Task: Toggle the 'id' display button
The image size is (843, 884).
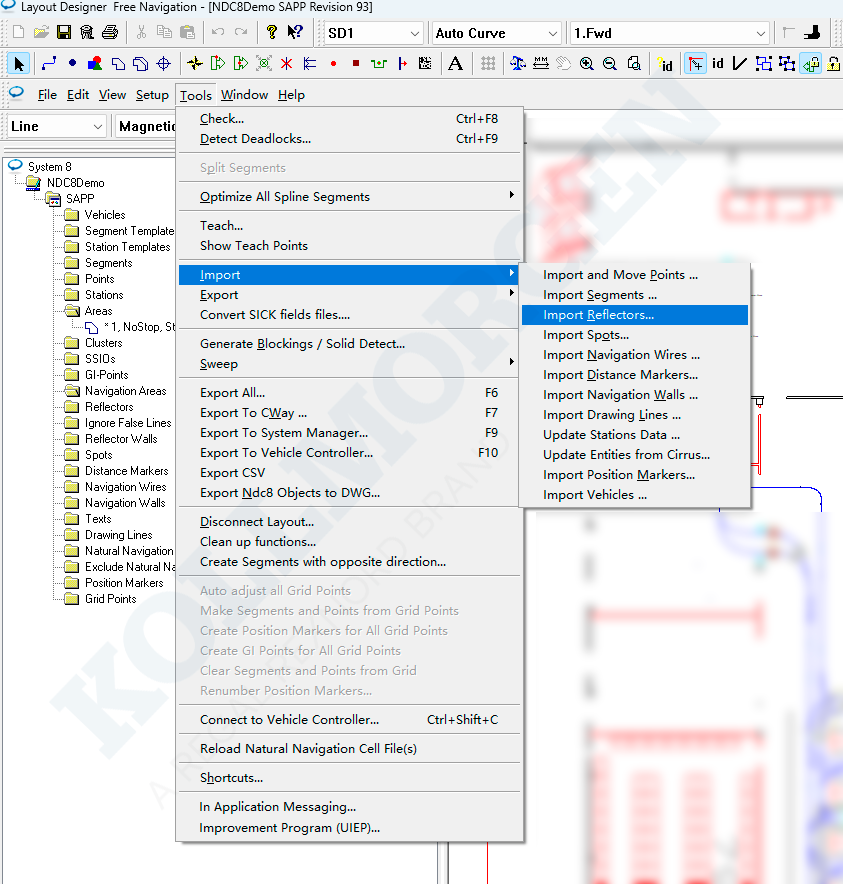Action: 717,64
